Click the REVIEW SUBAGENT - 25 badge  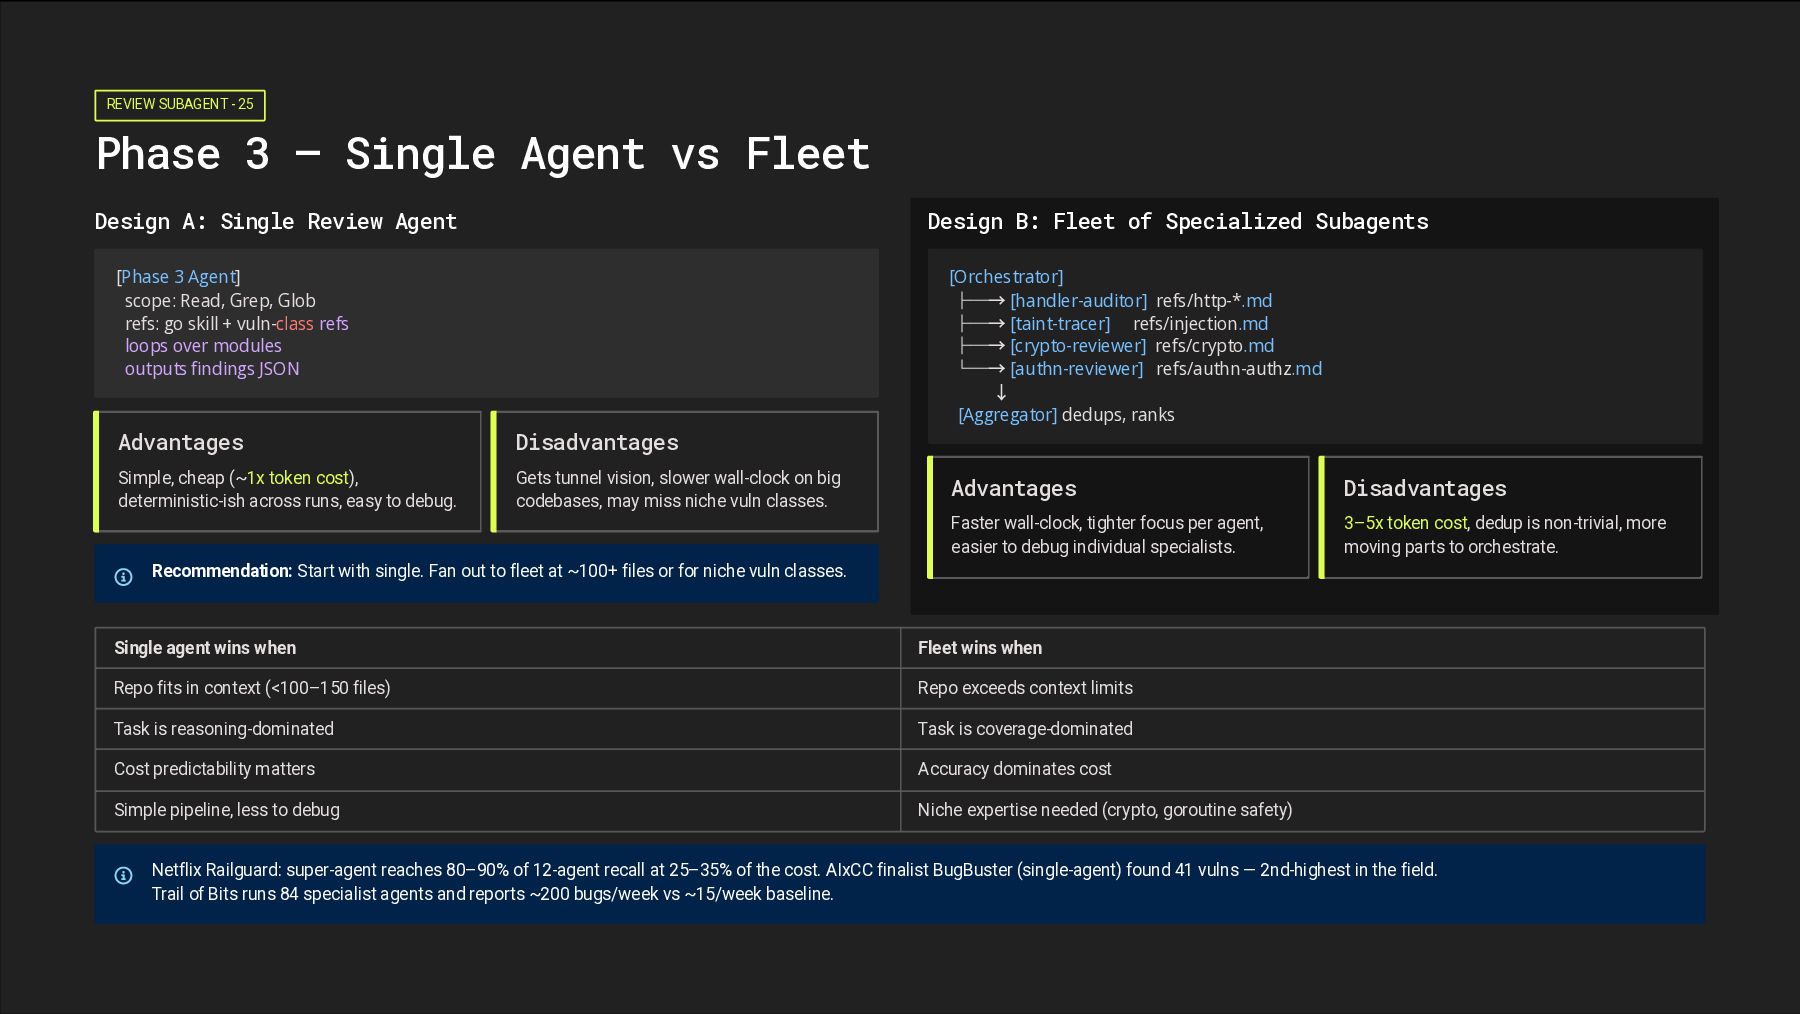[180, 105]
